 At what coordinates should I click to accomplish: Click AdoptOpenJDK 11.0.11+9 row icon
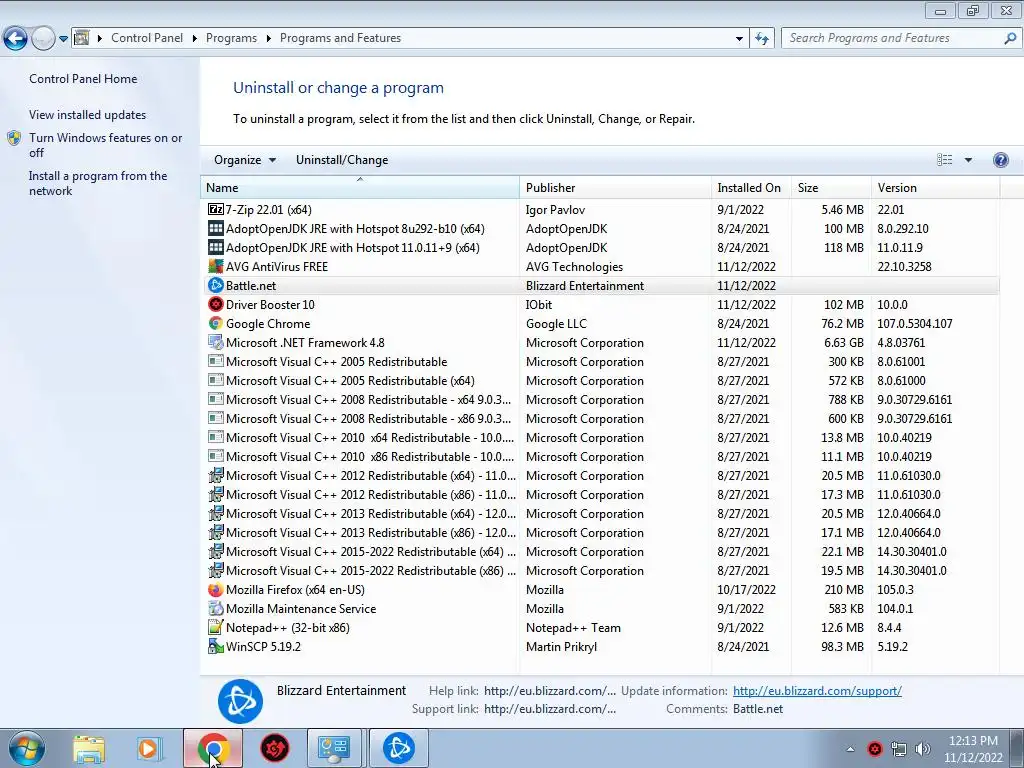pos(216,248)
